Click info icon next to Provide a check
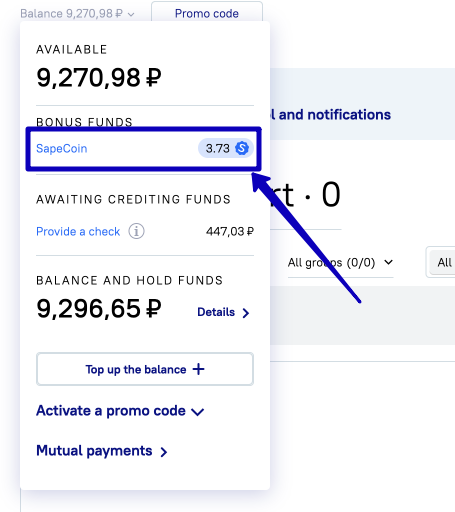The width and height of the screenshot is (455, 512). coord(136,231)
